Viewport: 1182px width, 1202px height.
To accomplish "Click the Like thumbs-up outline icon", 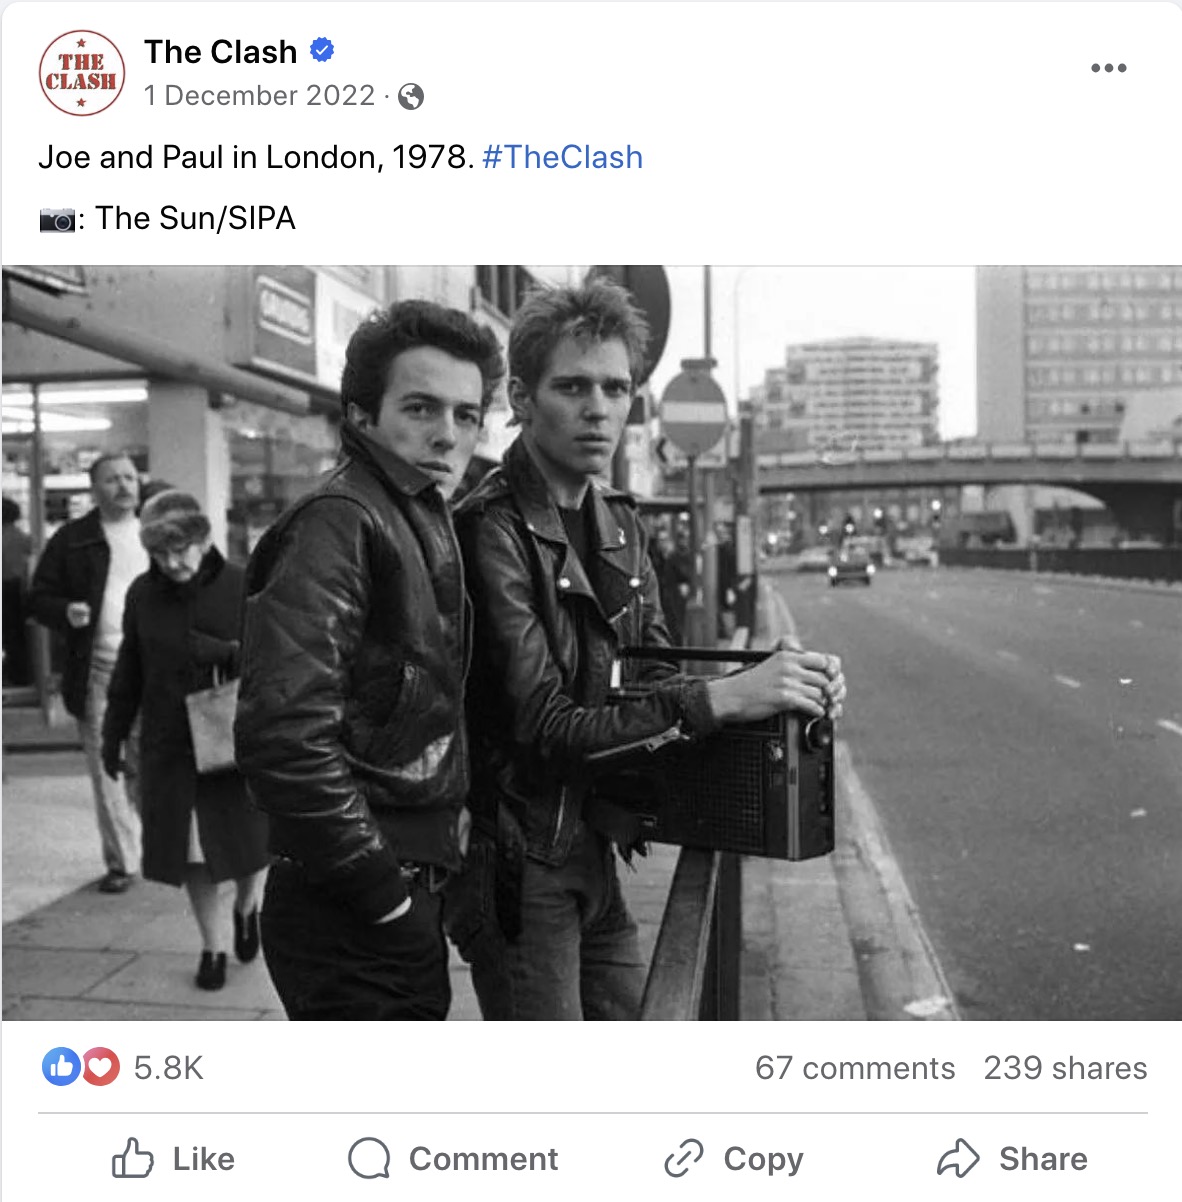I will coord(133,1159).
